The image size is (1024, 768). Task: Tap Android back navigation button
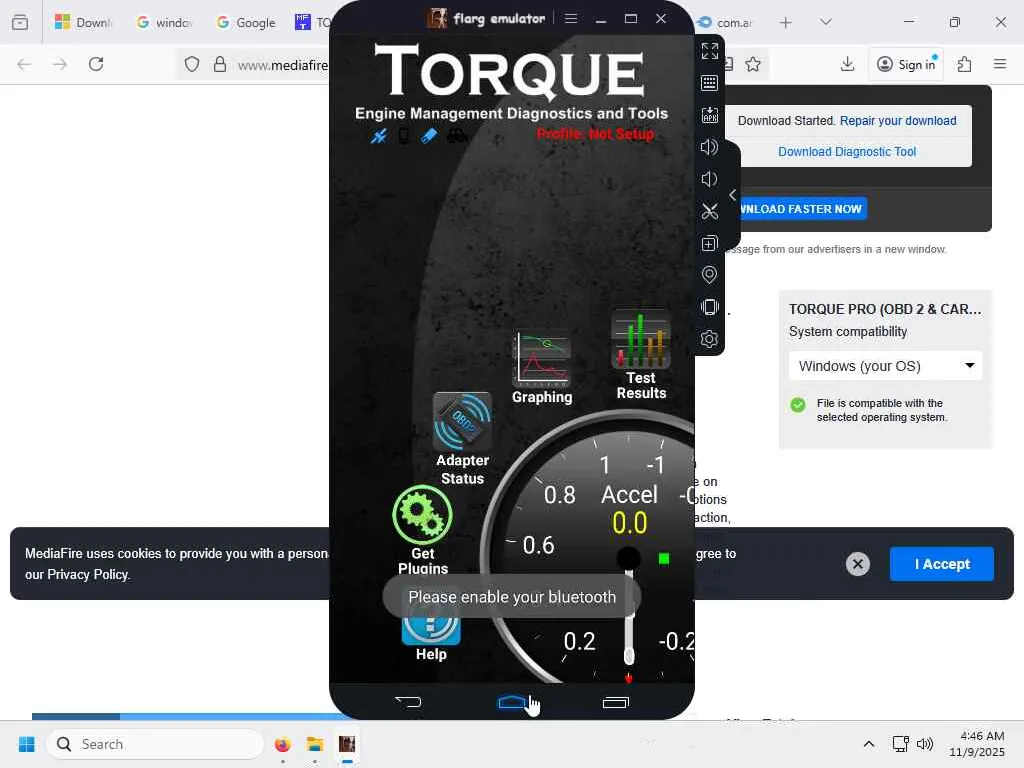(409, 702)
